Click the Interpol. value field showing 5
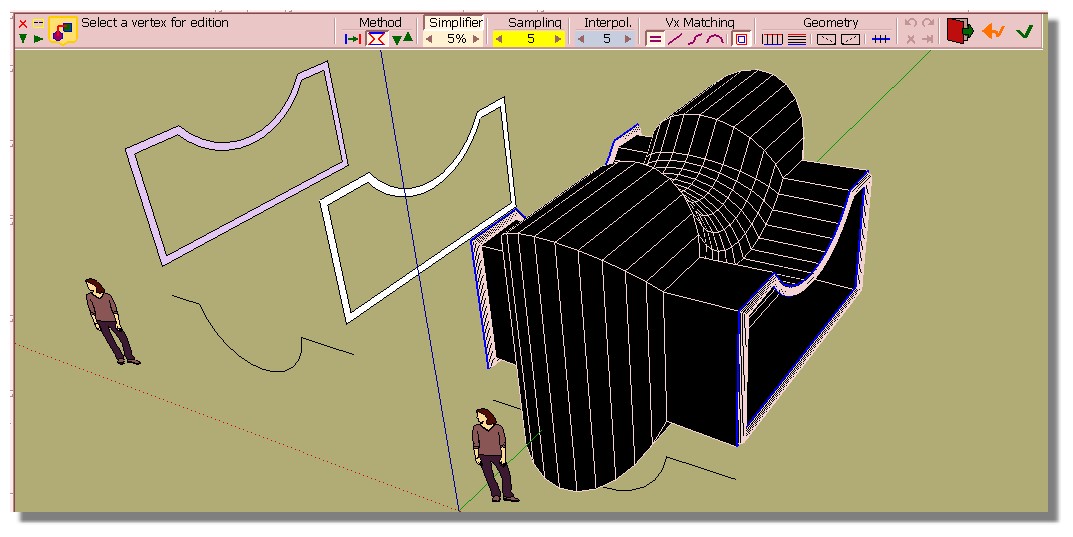 [606, 39]
